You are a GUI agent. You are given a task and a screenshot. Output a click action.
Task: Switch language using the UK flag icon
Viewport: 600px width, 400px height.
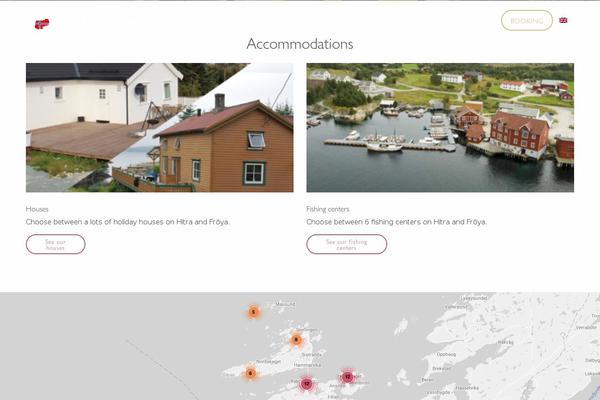tap(563, 20)
